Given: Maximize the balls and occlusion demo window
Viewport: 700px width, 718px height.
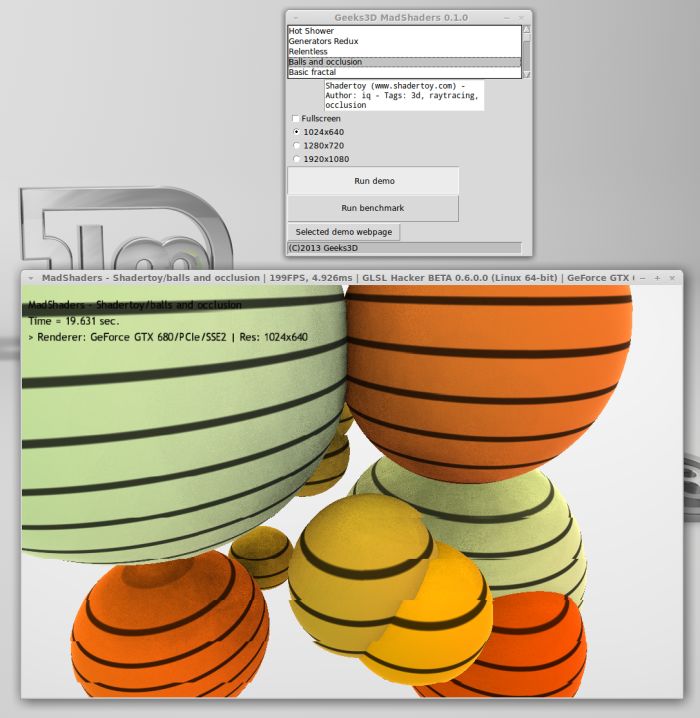Looking at the screenshot, I should 657,278.
